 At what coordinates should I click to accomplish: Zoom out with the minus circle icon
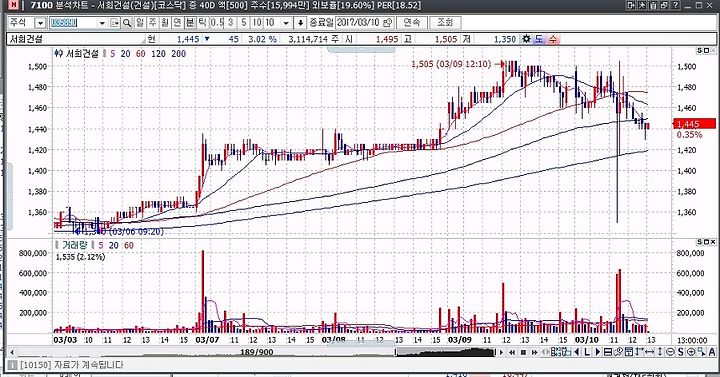[x=670, y=352]
